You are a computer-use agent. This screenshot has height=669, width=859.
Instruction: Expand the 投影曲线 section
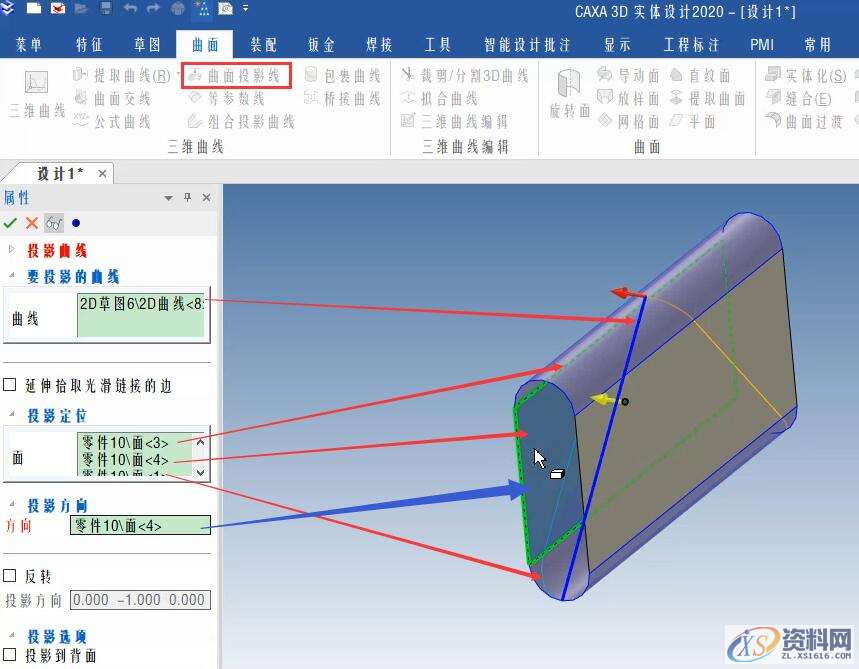tap(10, 247)
